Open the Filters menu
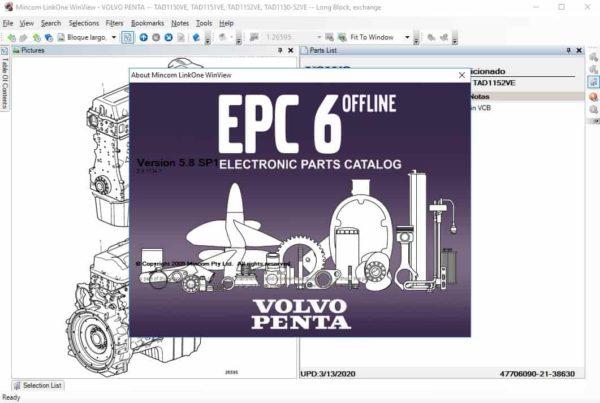 coord(114,23)
